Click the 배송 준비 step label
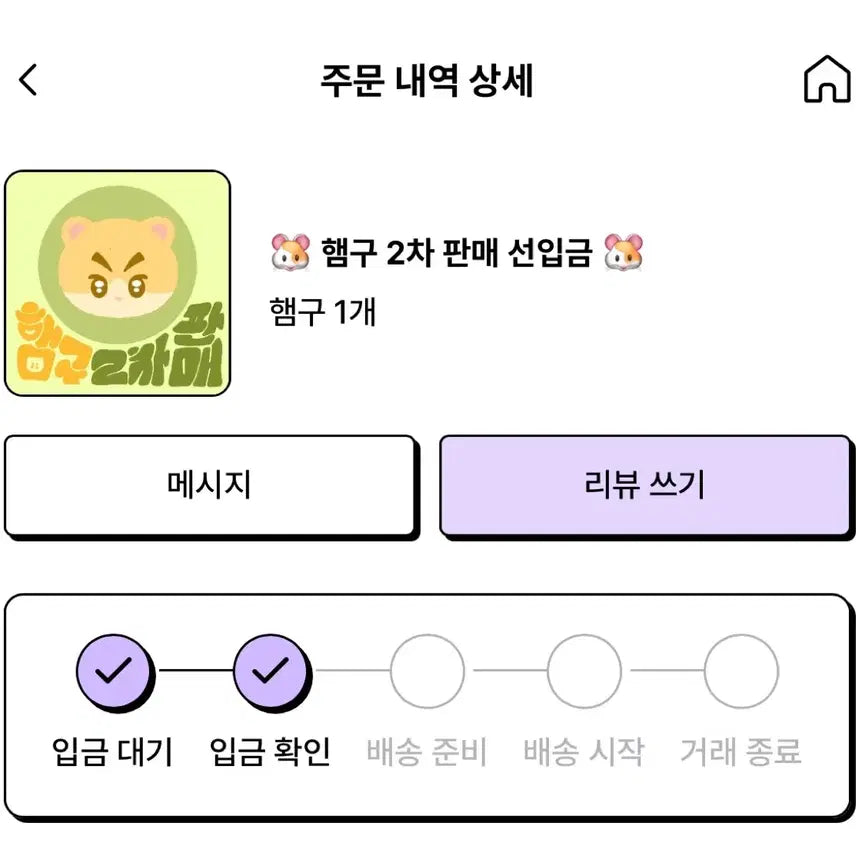 [427, 752]
